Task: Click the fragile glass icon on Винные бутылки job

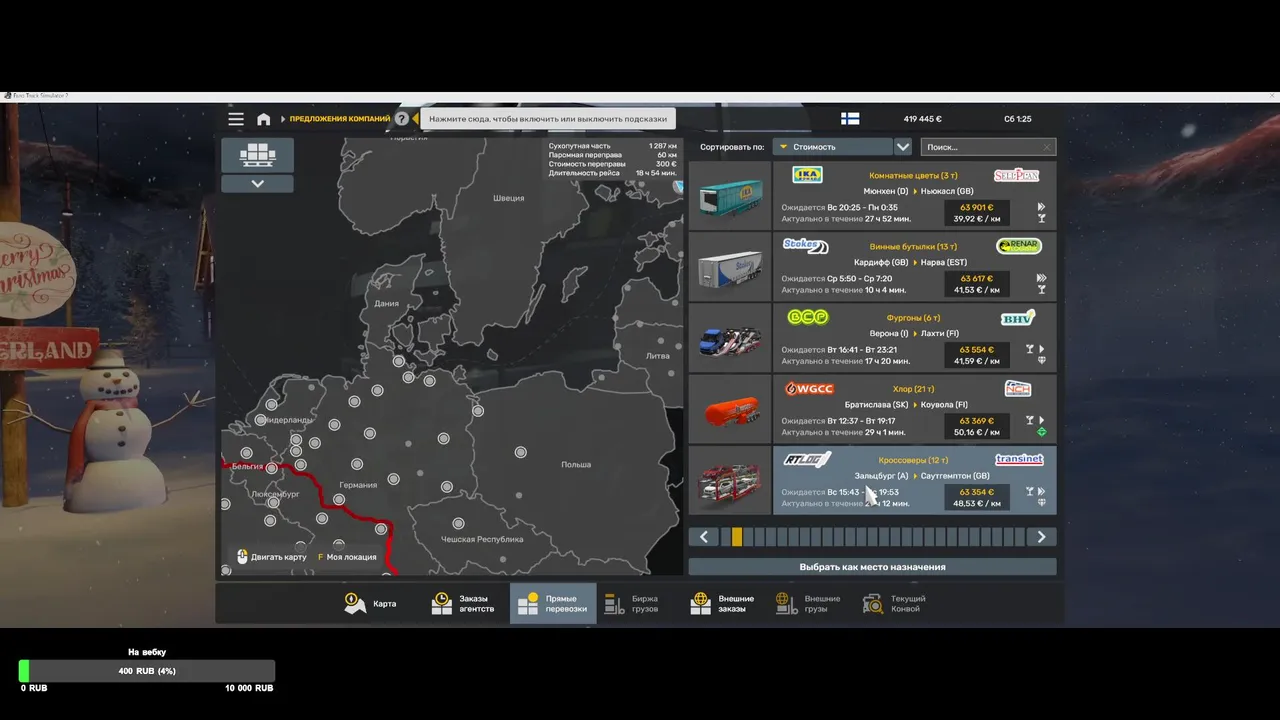Action: pyautogui.click(x=1041, y=290)
